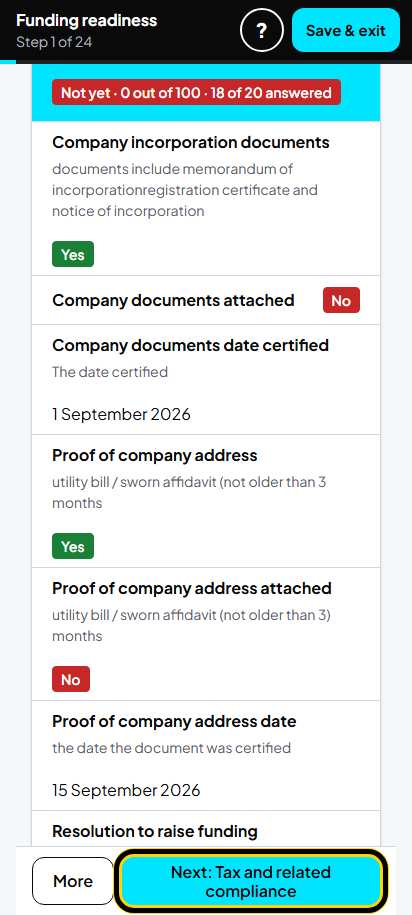This screenshot has width=412, height=915.
Task: Click the Save & exit button
Action: pyautogui.click(x=346, y=30)
